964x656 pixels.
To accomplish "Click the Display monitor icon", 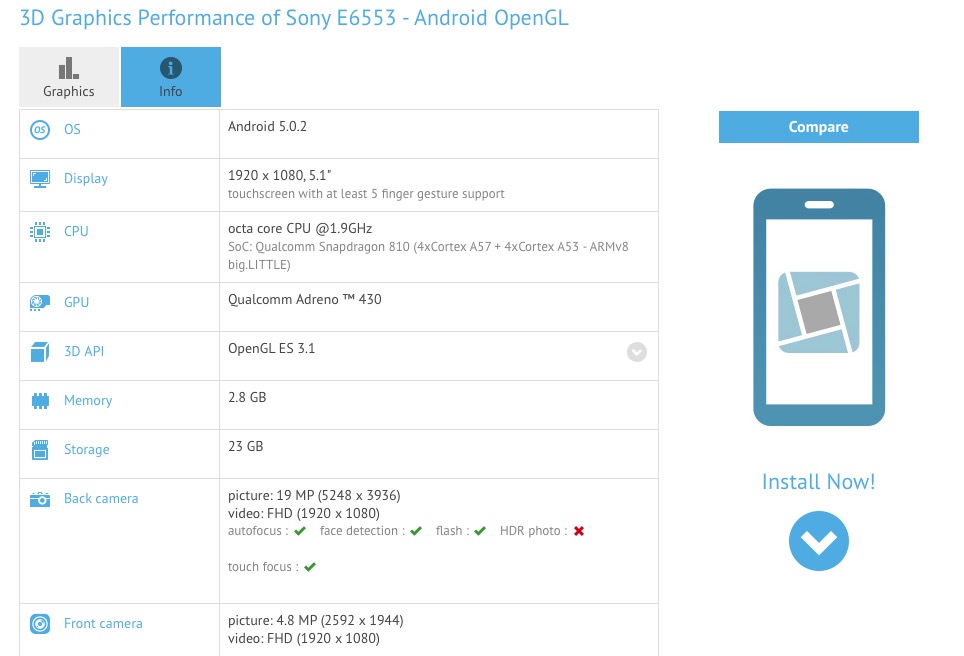I will coord(40,179).
